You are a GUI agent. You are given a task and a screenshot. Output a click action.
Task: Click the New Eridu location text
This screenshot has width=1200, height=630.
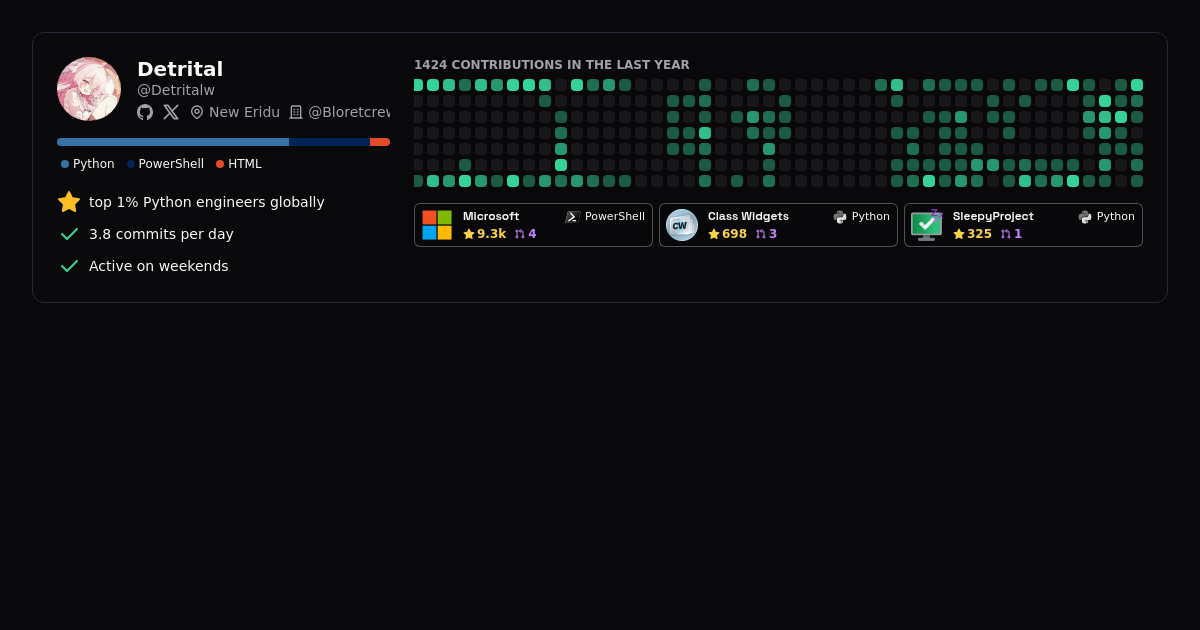[244, 112]
